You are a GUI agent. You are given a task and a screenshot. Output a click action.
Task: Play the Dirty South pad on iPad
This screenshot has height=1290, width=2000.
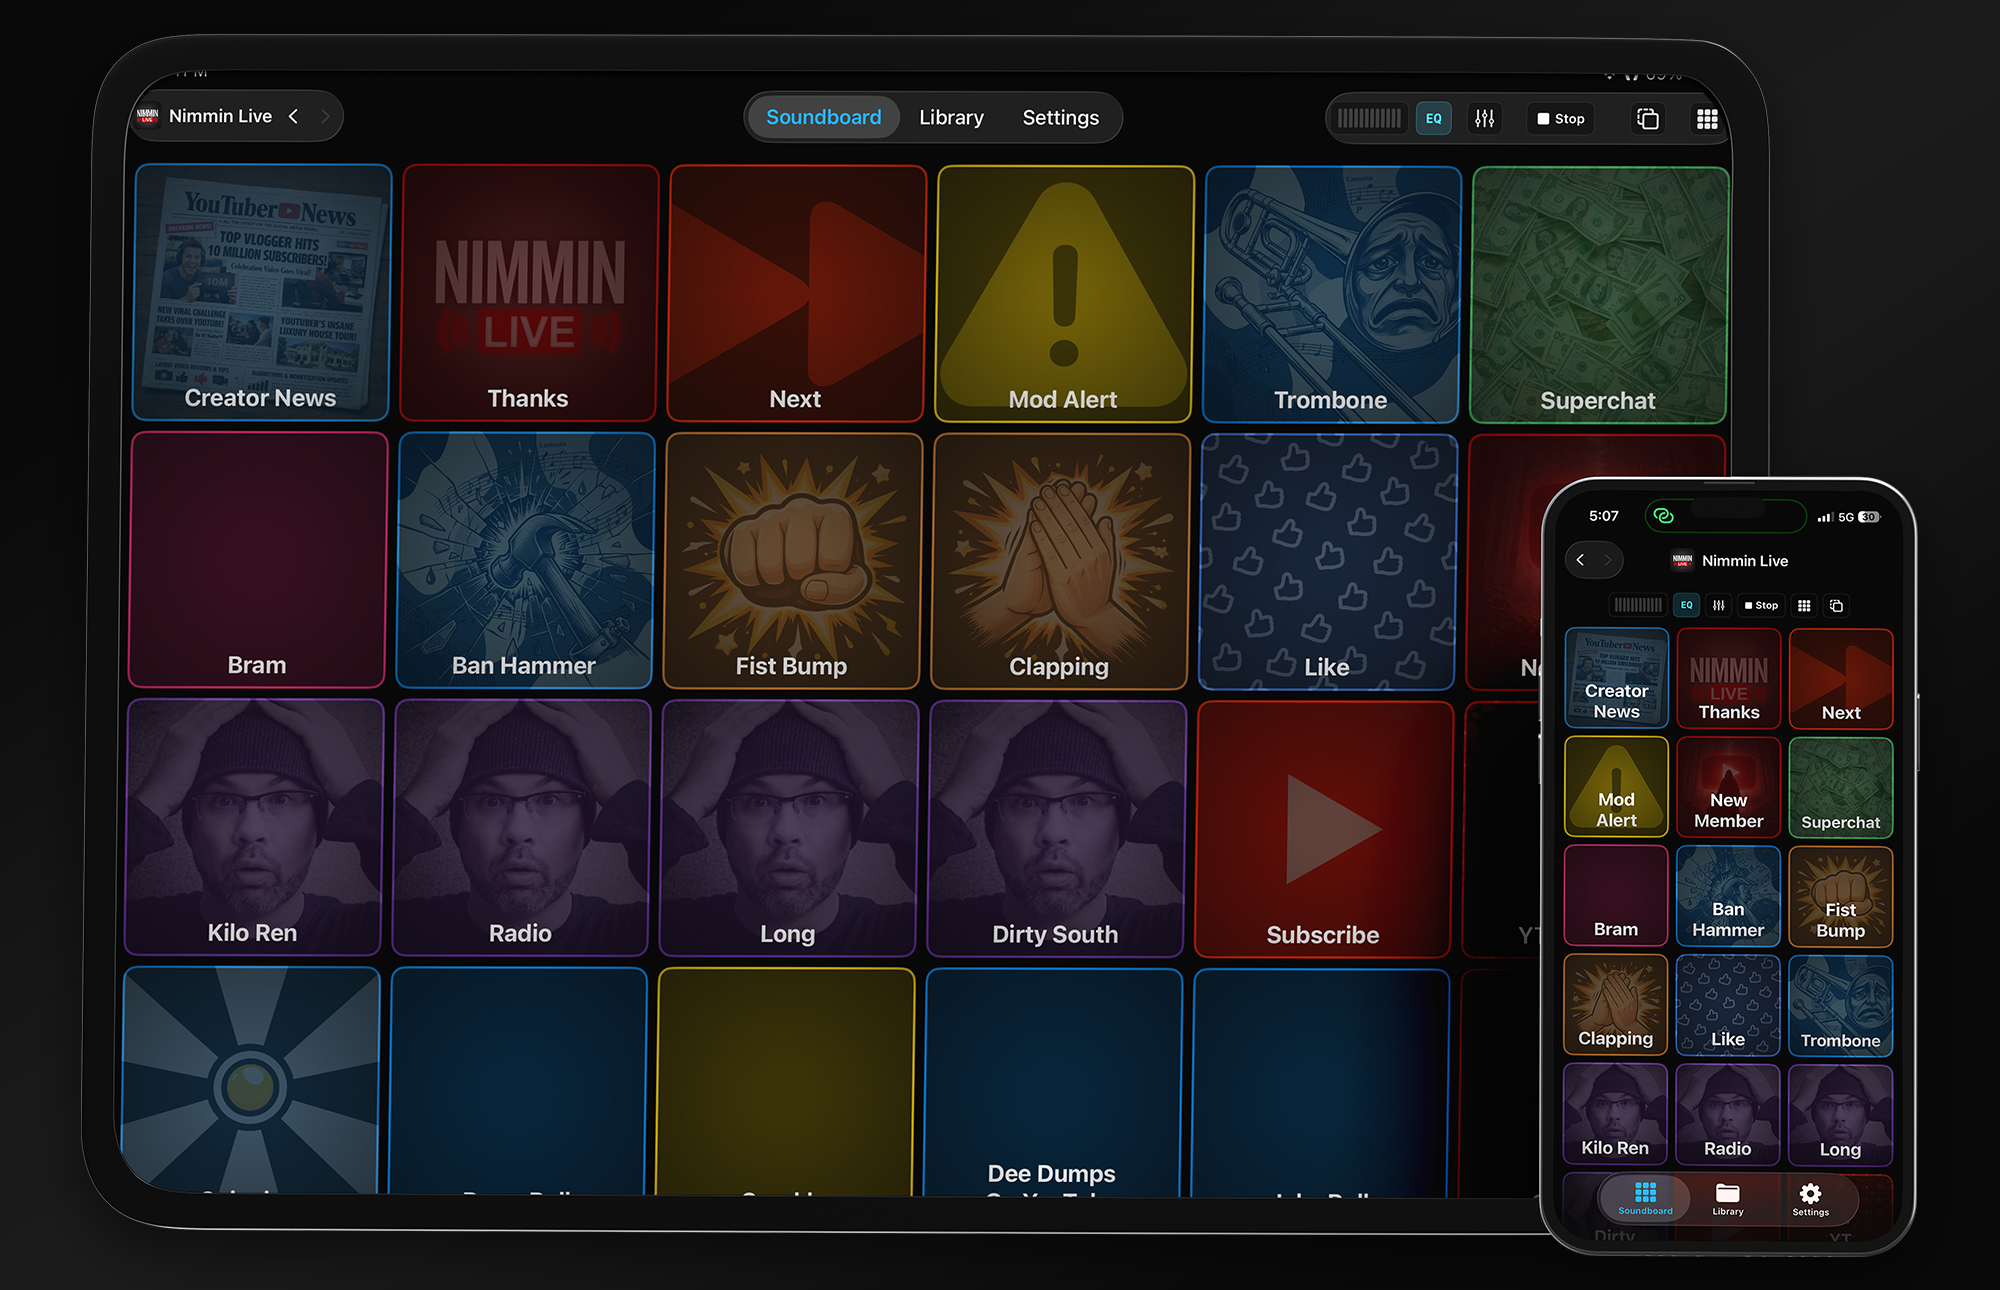pyautogui.click(x=1056, y=829)
